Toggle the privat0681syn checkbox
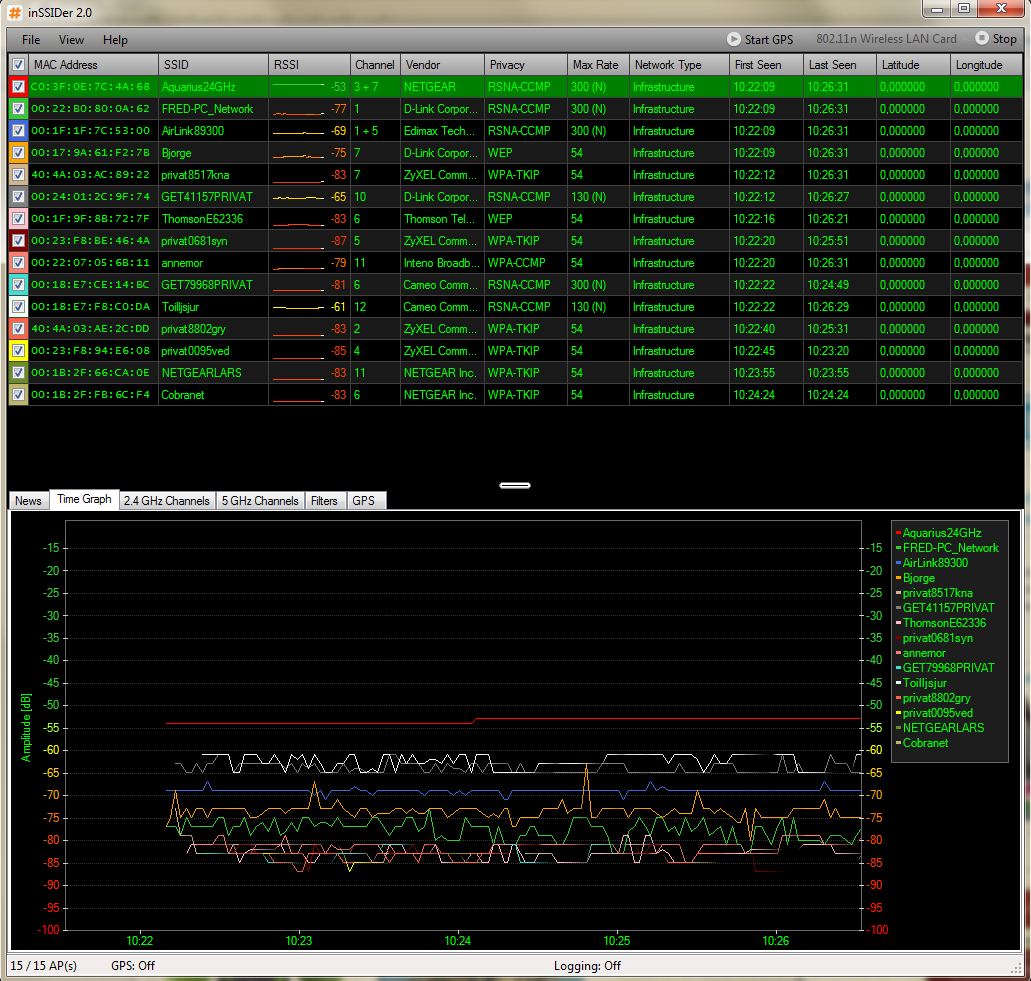 click(x=18, y=241)
